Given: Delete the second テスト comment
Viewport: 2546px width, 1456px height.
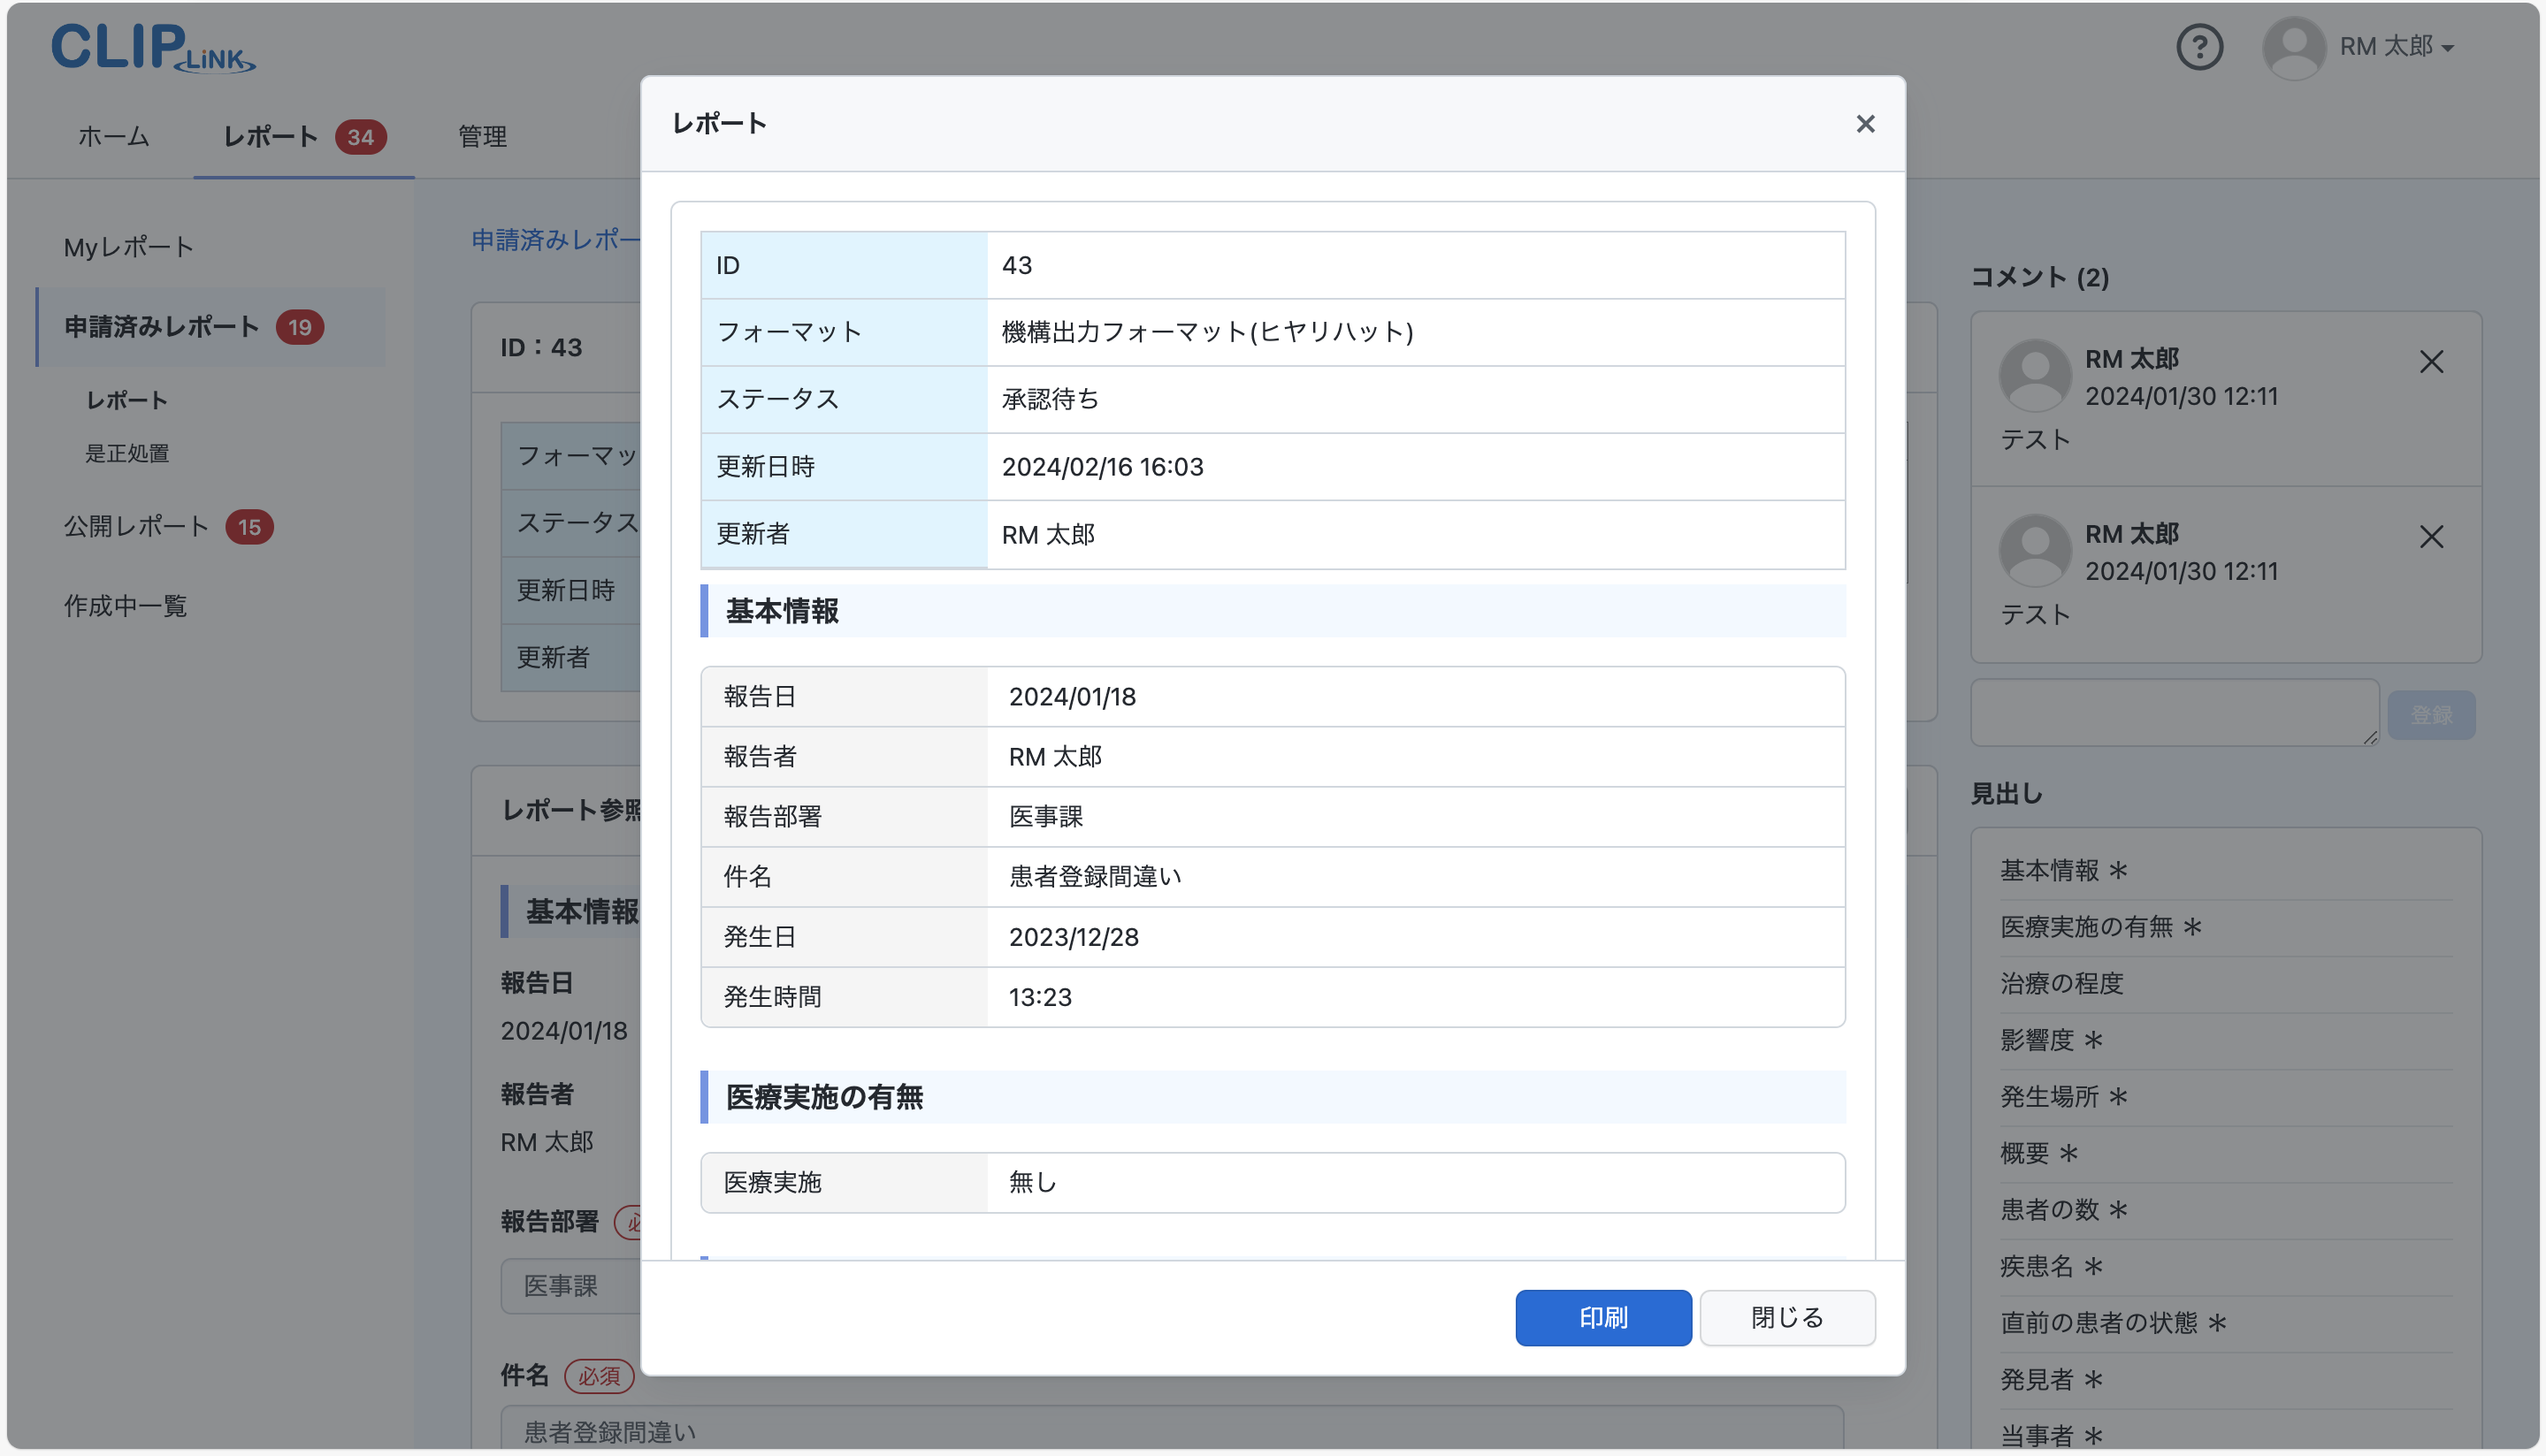Looking at the screenshot, I should 2433,538.
